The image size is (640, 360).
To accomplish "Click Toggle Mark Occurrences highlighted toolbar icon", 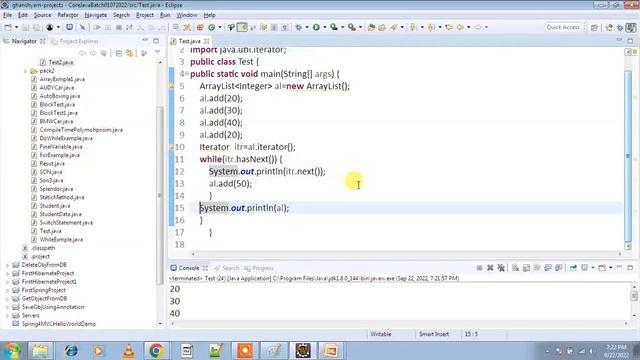I will tap(242, 27).
